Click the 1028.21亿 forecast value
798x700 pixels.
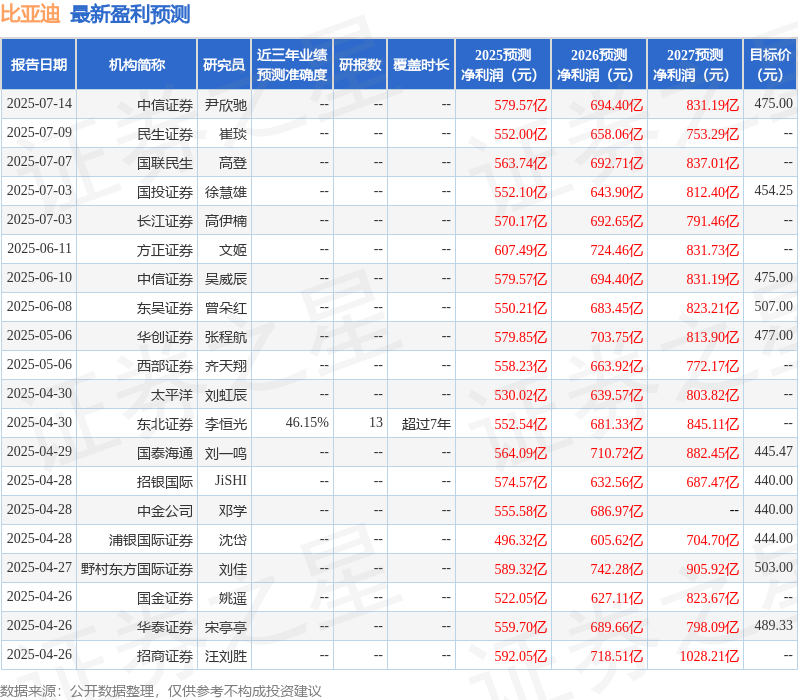coord(709,657)
